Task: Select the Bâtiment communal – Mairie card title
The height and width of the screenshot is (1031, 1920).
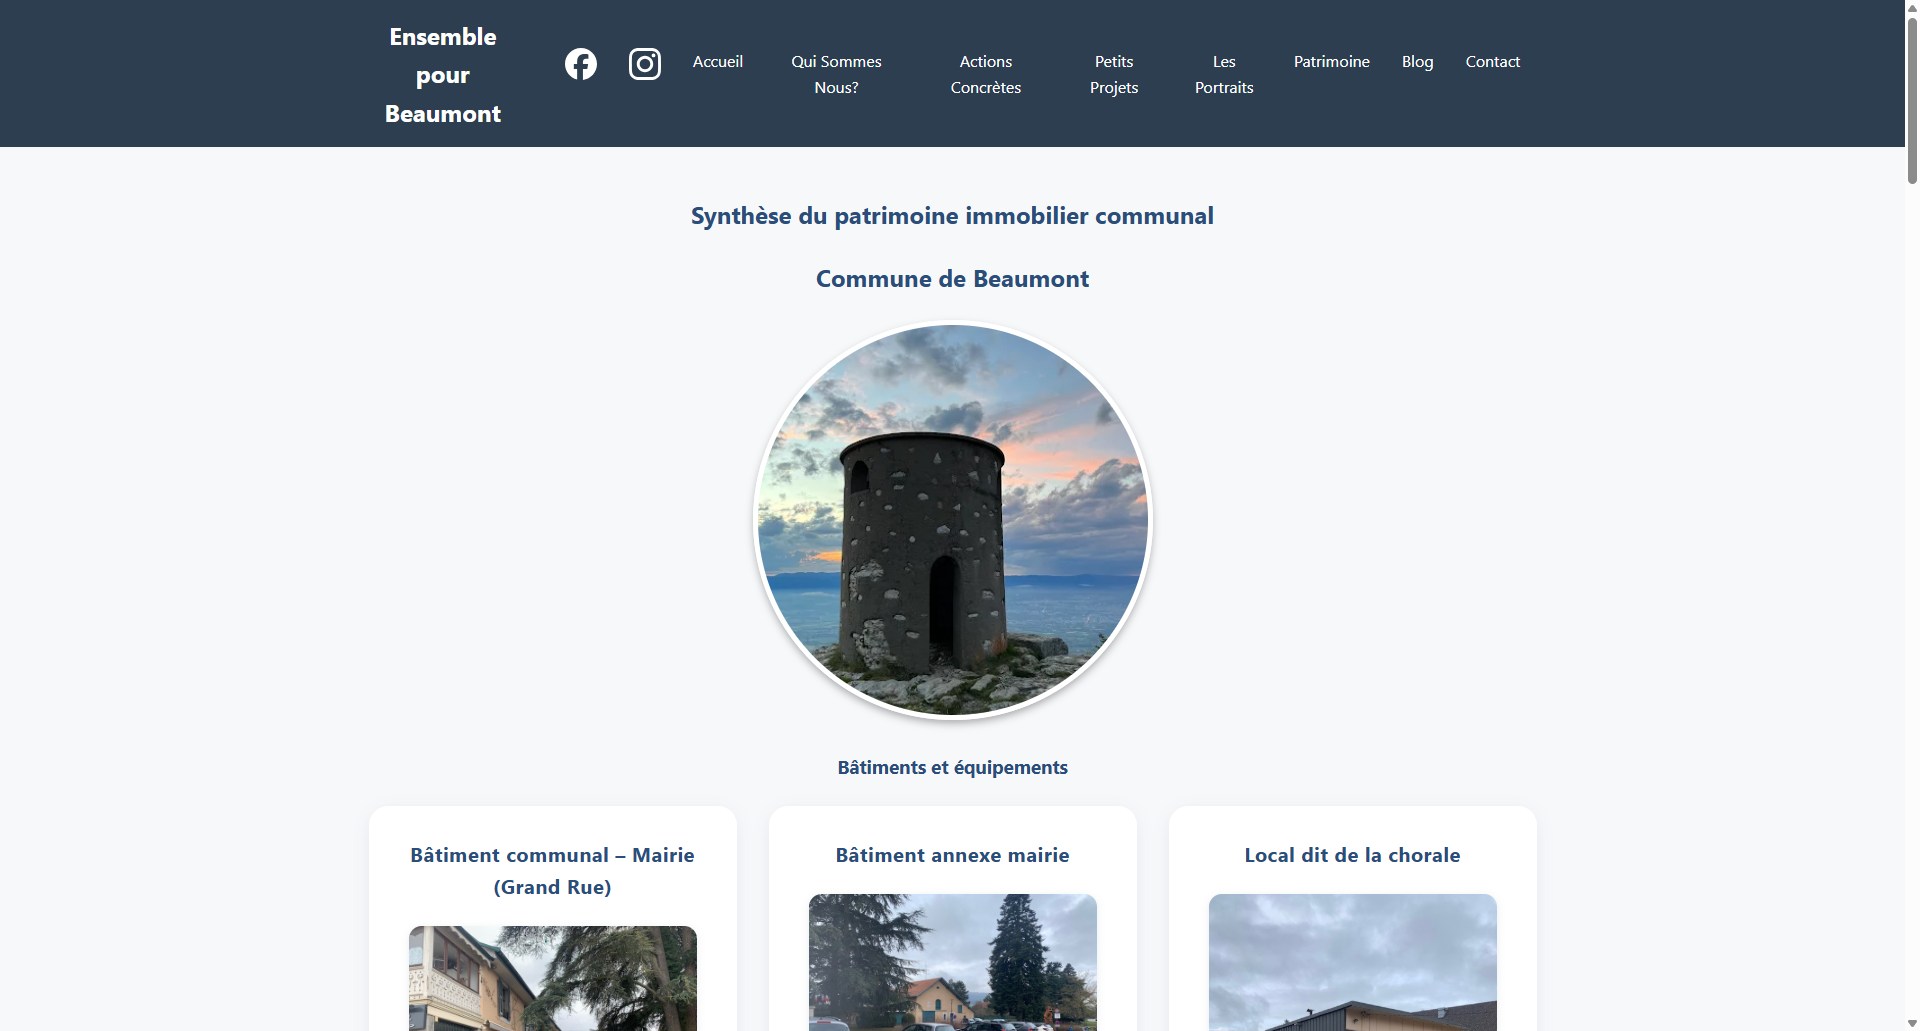Action: [552, 870]
